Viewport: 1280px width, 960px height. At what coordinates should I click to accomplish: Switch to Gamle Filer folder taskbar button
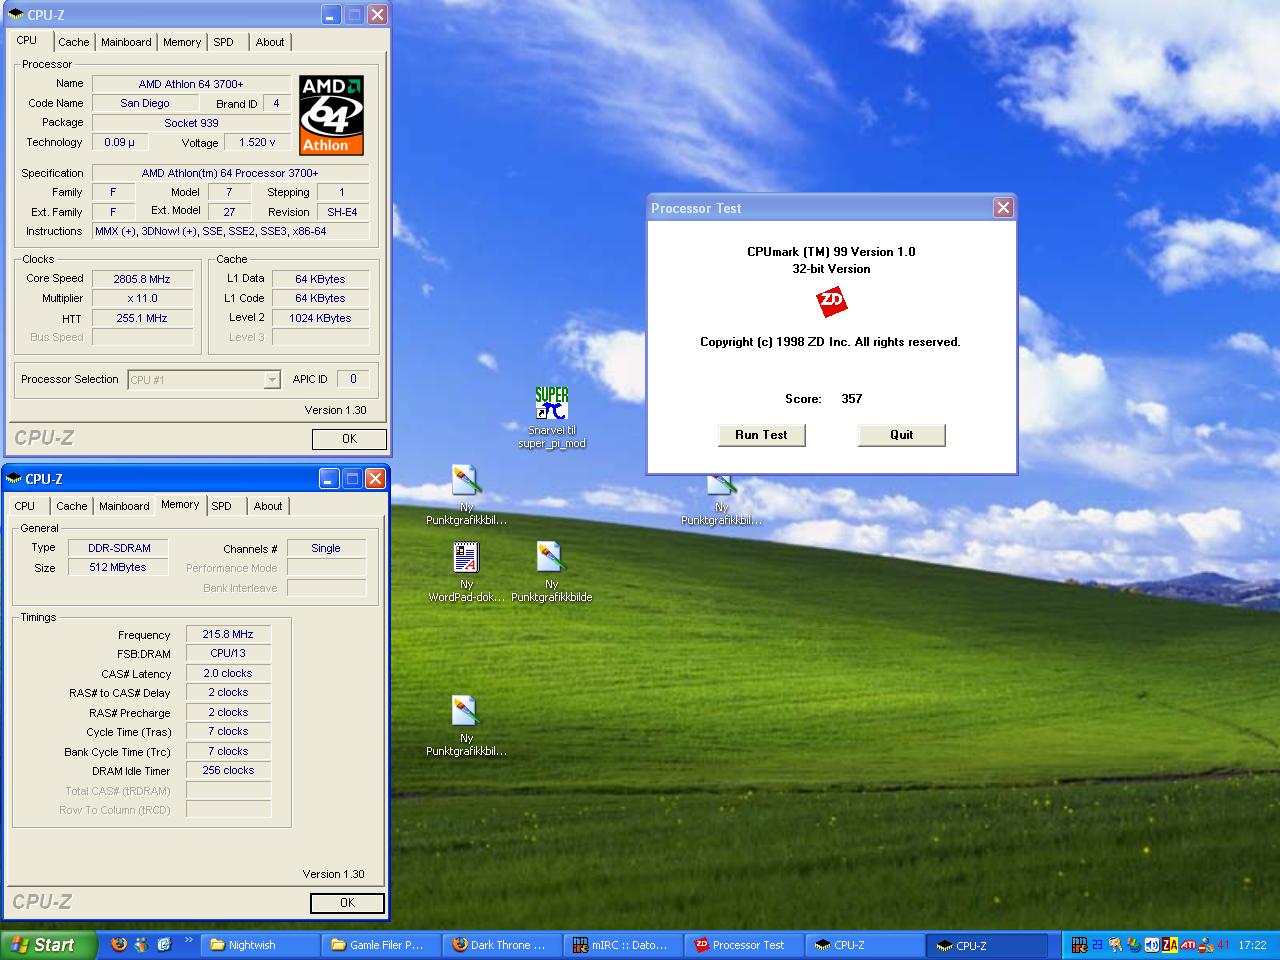tap(382, 945)
